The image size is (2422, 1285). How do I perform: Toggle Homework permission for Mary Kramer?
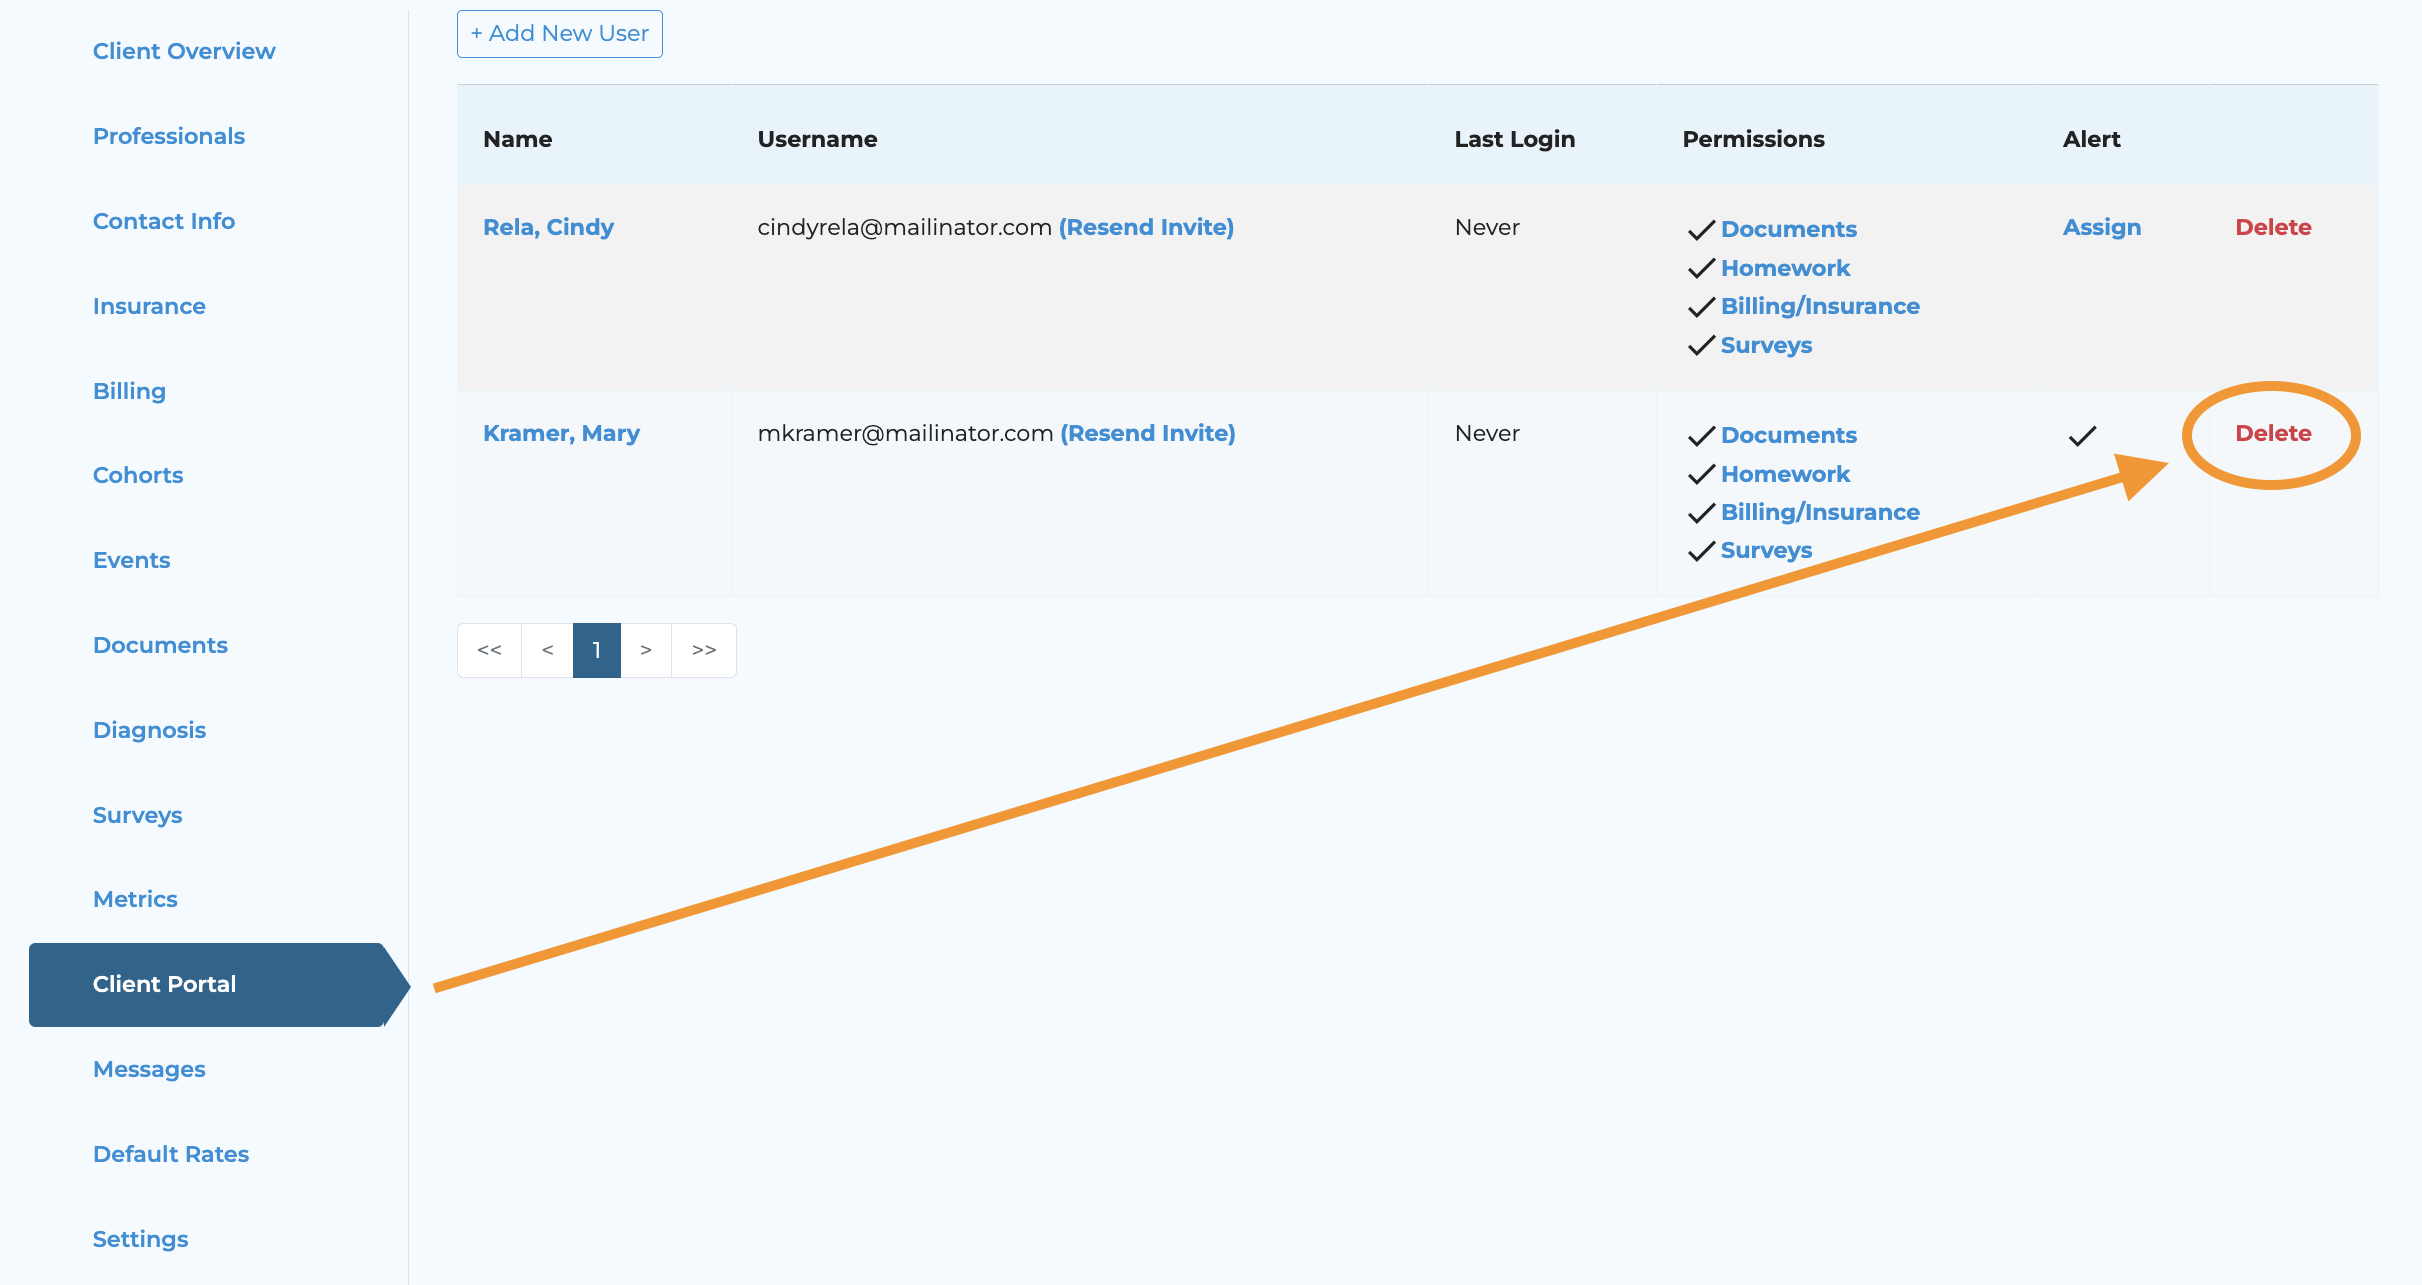pos(1784,474)
